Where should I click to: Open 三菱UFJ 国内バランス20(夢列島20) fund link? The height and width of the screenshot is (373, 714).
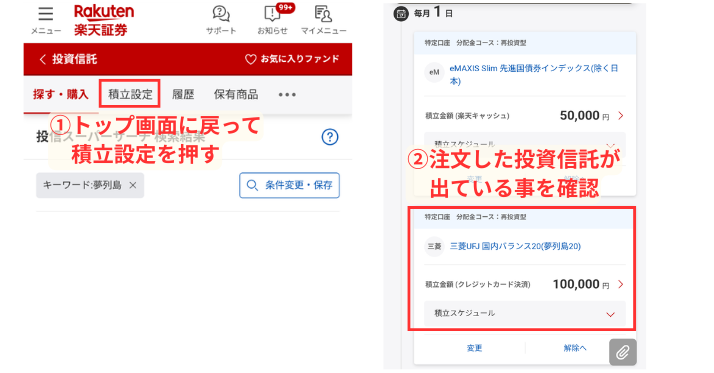pyautogui.click(x=515, y=246)
